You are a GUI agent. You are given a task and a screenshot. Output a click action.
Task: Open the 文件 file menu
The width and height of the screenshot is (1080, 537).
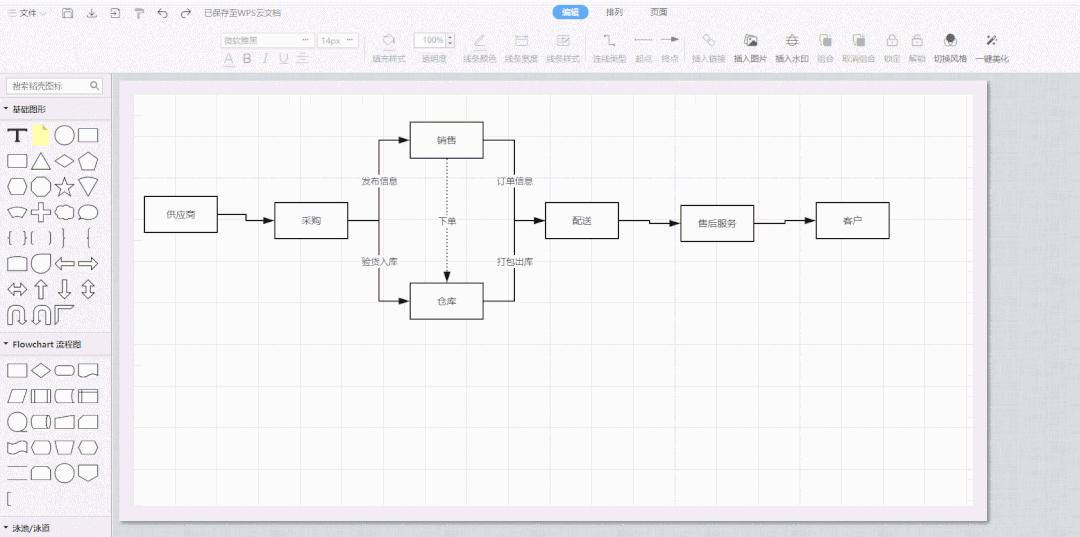(x=28, y=13)
